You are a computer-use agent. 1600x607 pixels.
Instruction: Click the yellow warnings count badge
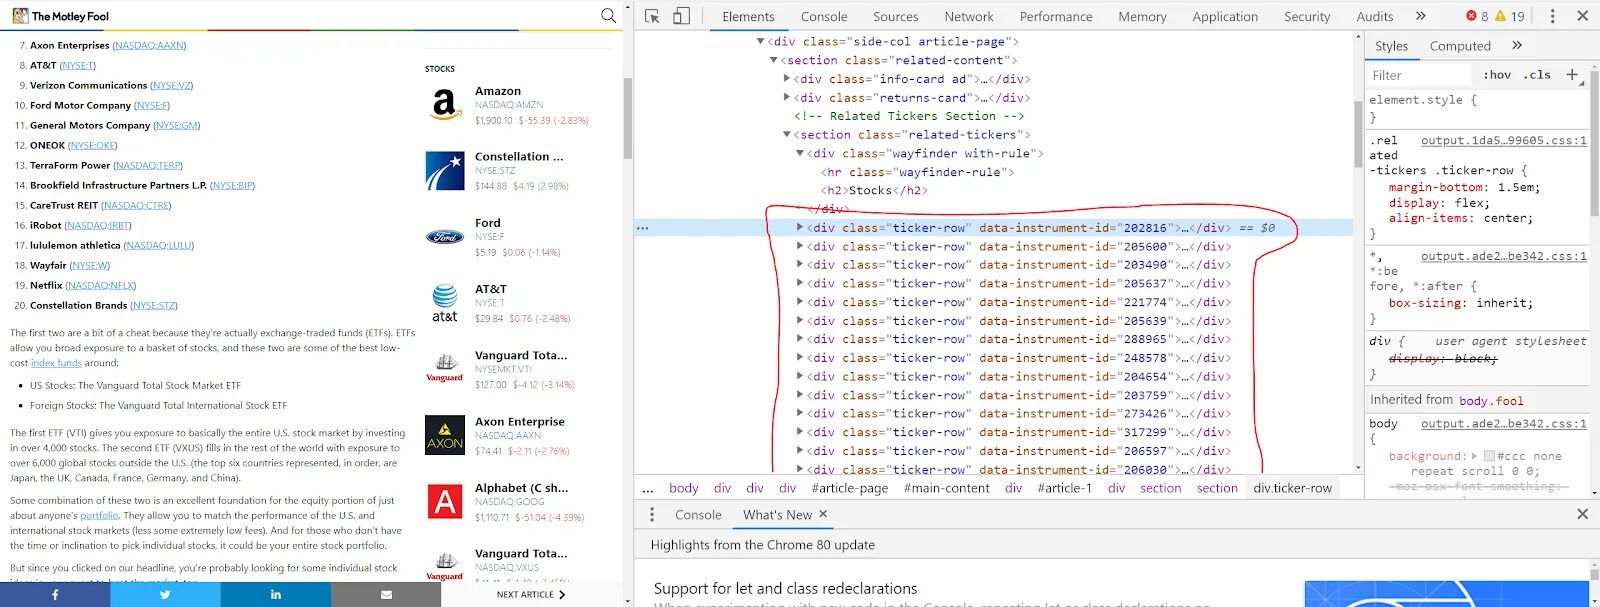click(x=1510, y=16)
